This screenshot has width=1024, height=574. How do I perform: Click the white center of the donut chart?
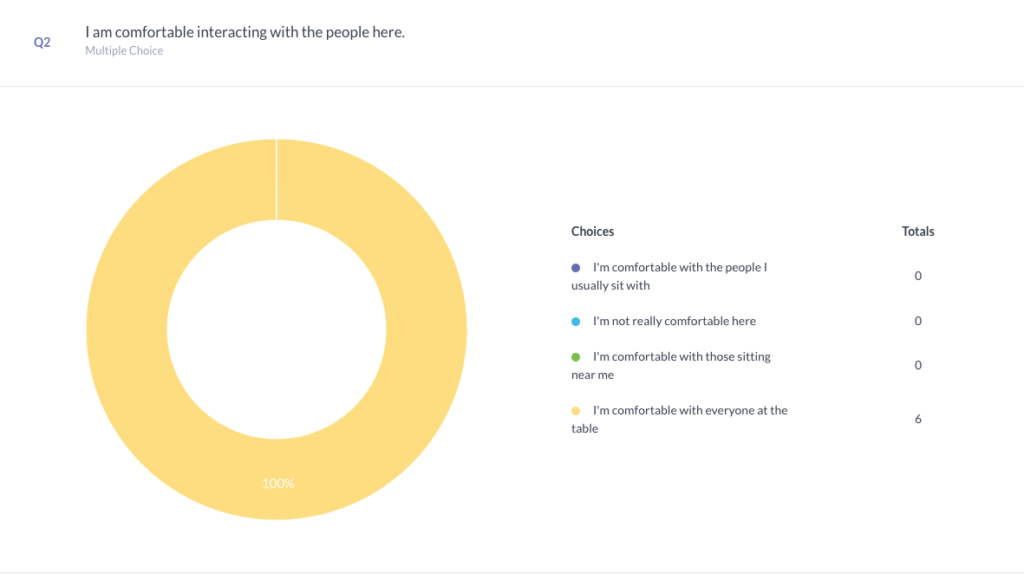[x=277, y=330]
